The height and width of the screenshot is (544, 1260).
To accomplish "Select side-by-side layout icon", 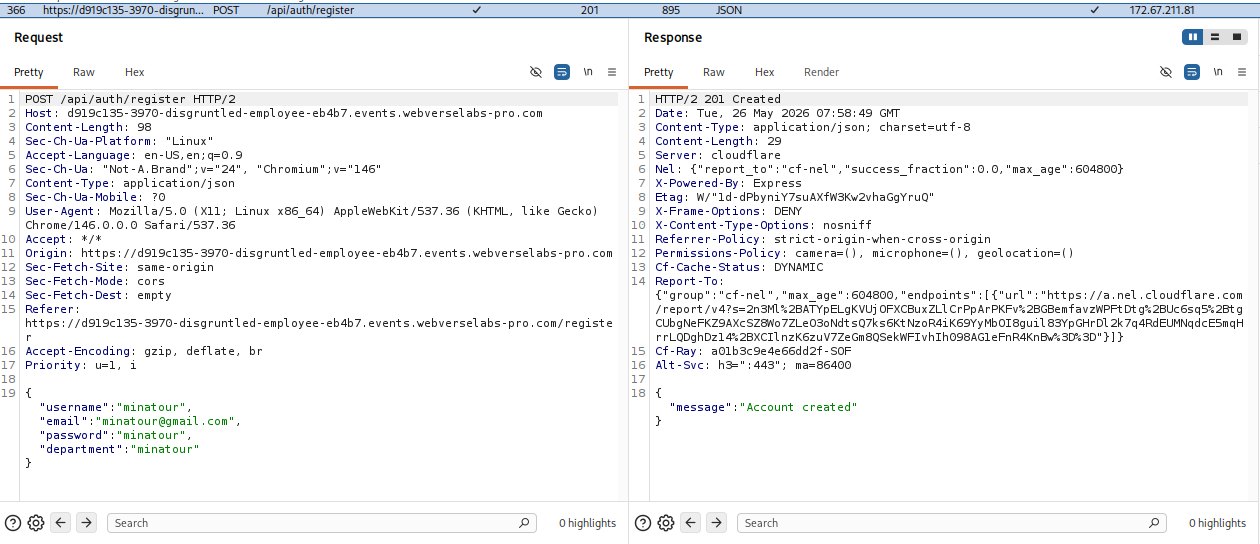I will point(1192,37).
